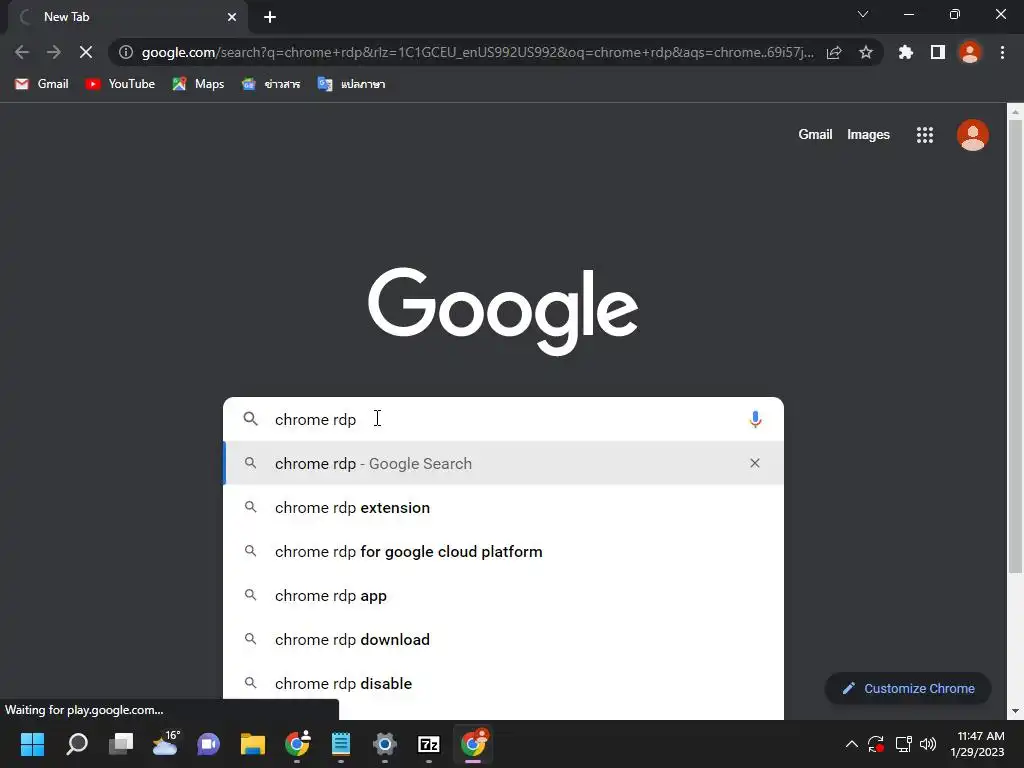The height and width of the screenshot is (768, 1024).
Task: Open YouTube bookmark
Action: [120, 84]
